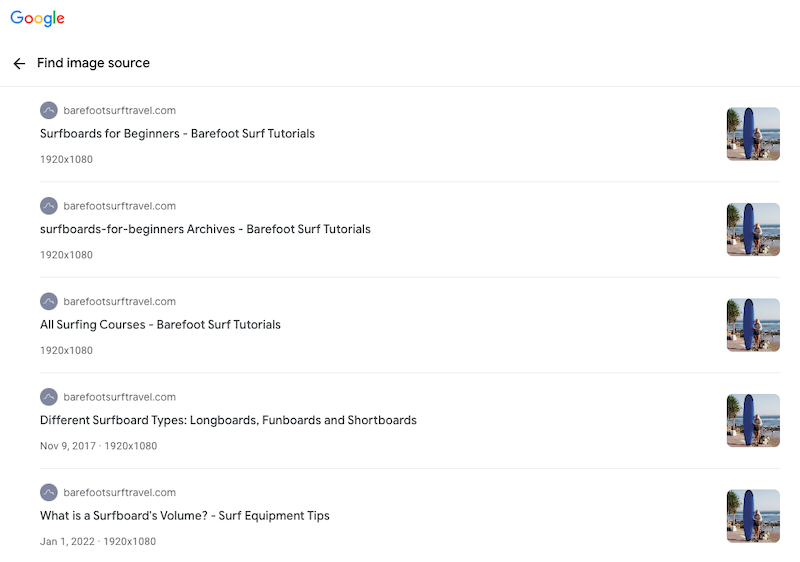Viewport: 800px width, 562px height.
Task: Open Different Surfboard Types: Longboards, Funboards article
Action: 228,420
